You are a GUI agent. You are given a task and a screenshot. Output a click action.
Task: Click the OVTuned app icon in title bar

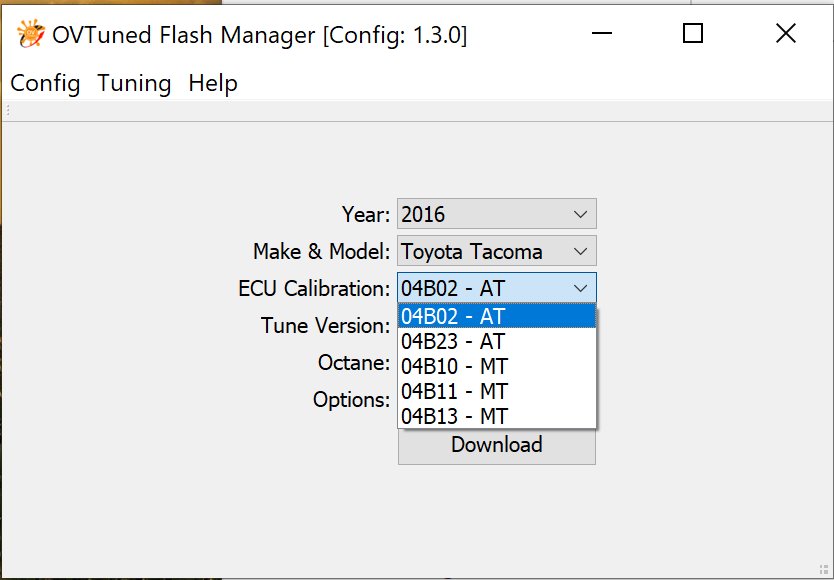click(x=30, y=34)
